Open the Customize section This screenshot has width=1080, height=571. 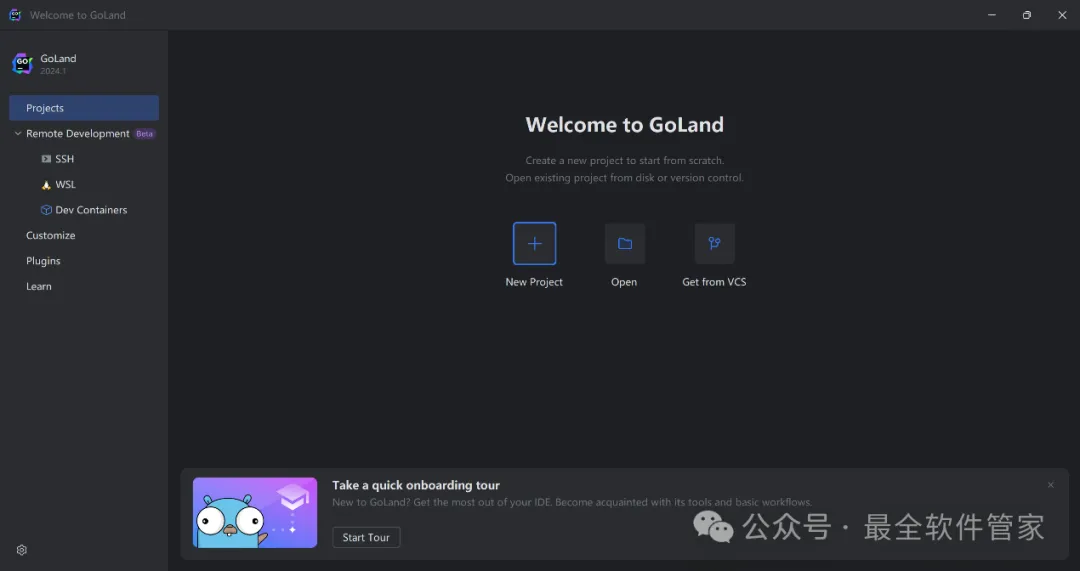click(51, 236)
